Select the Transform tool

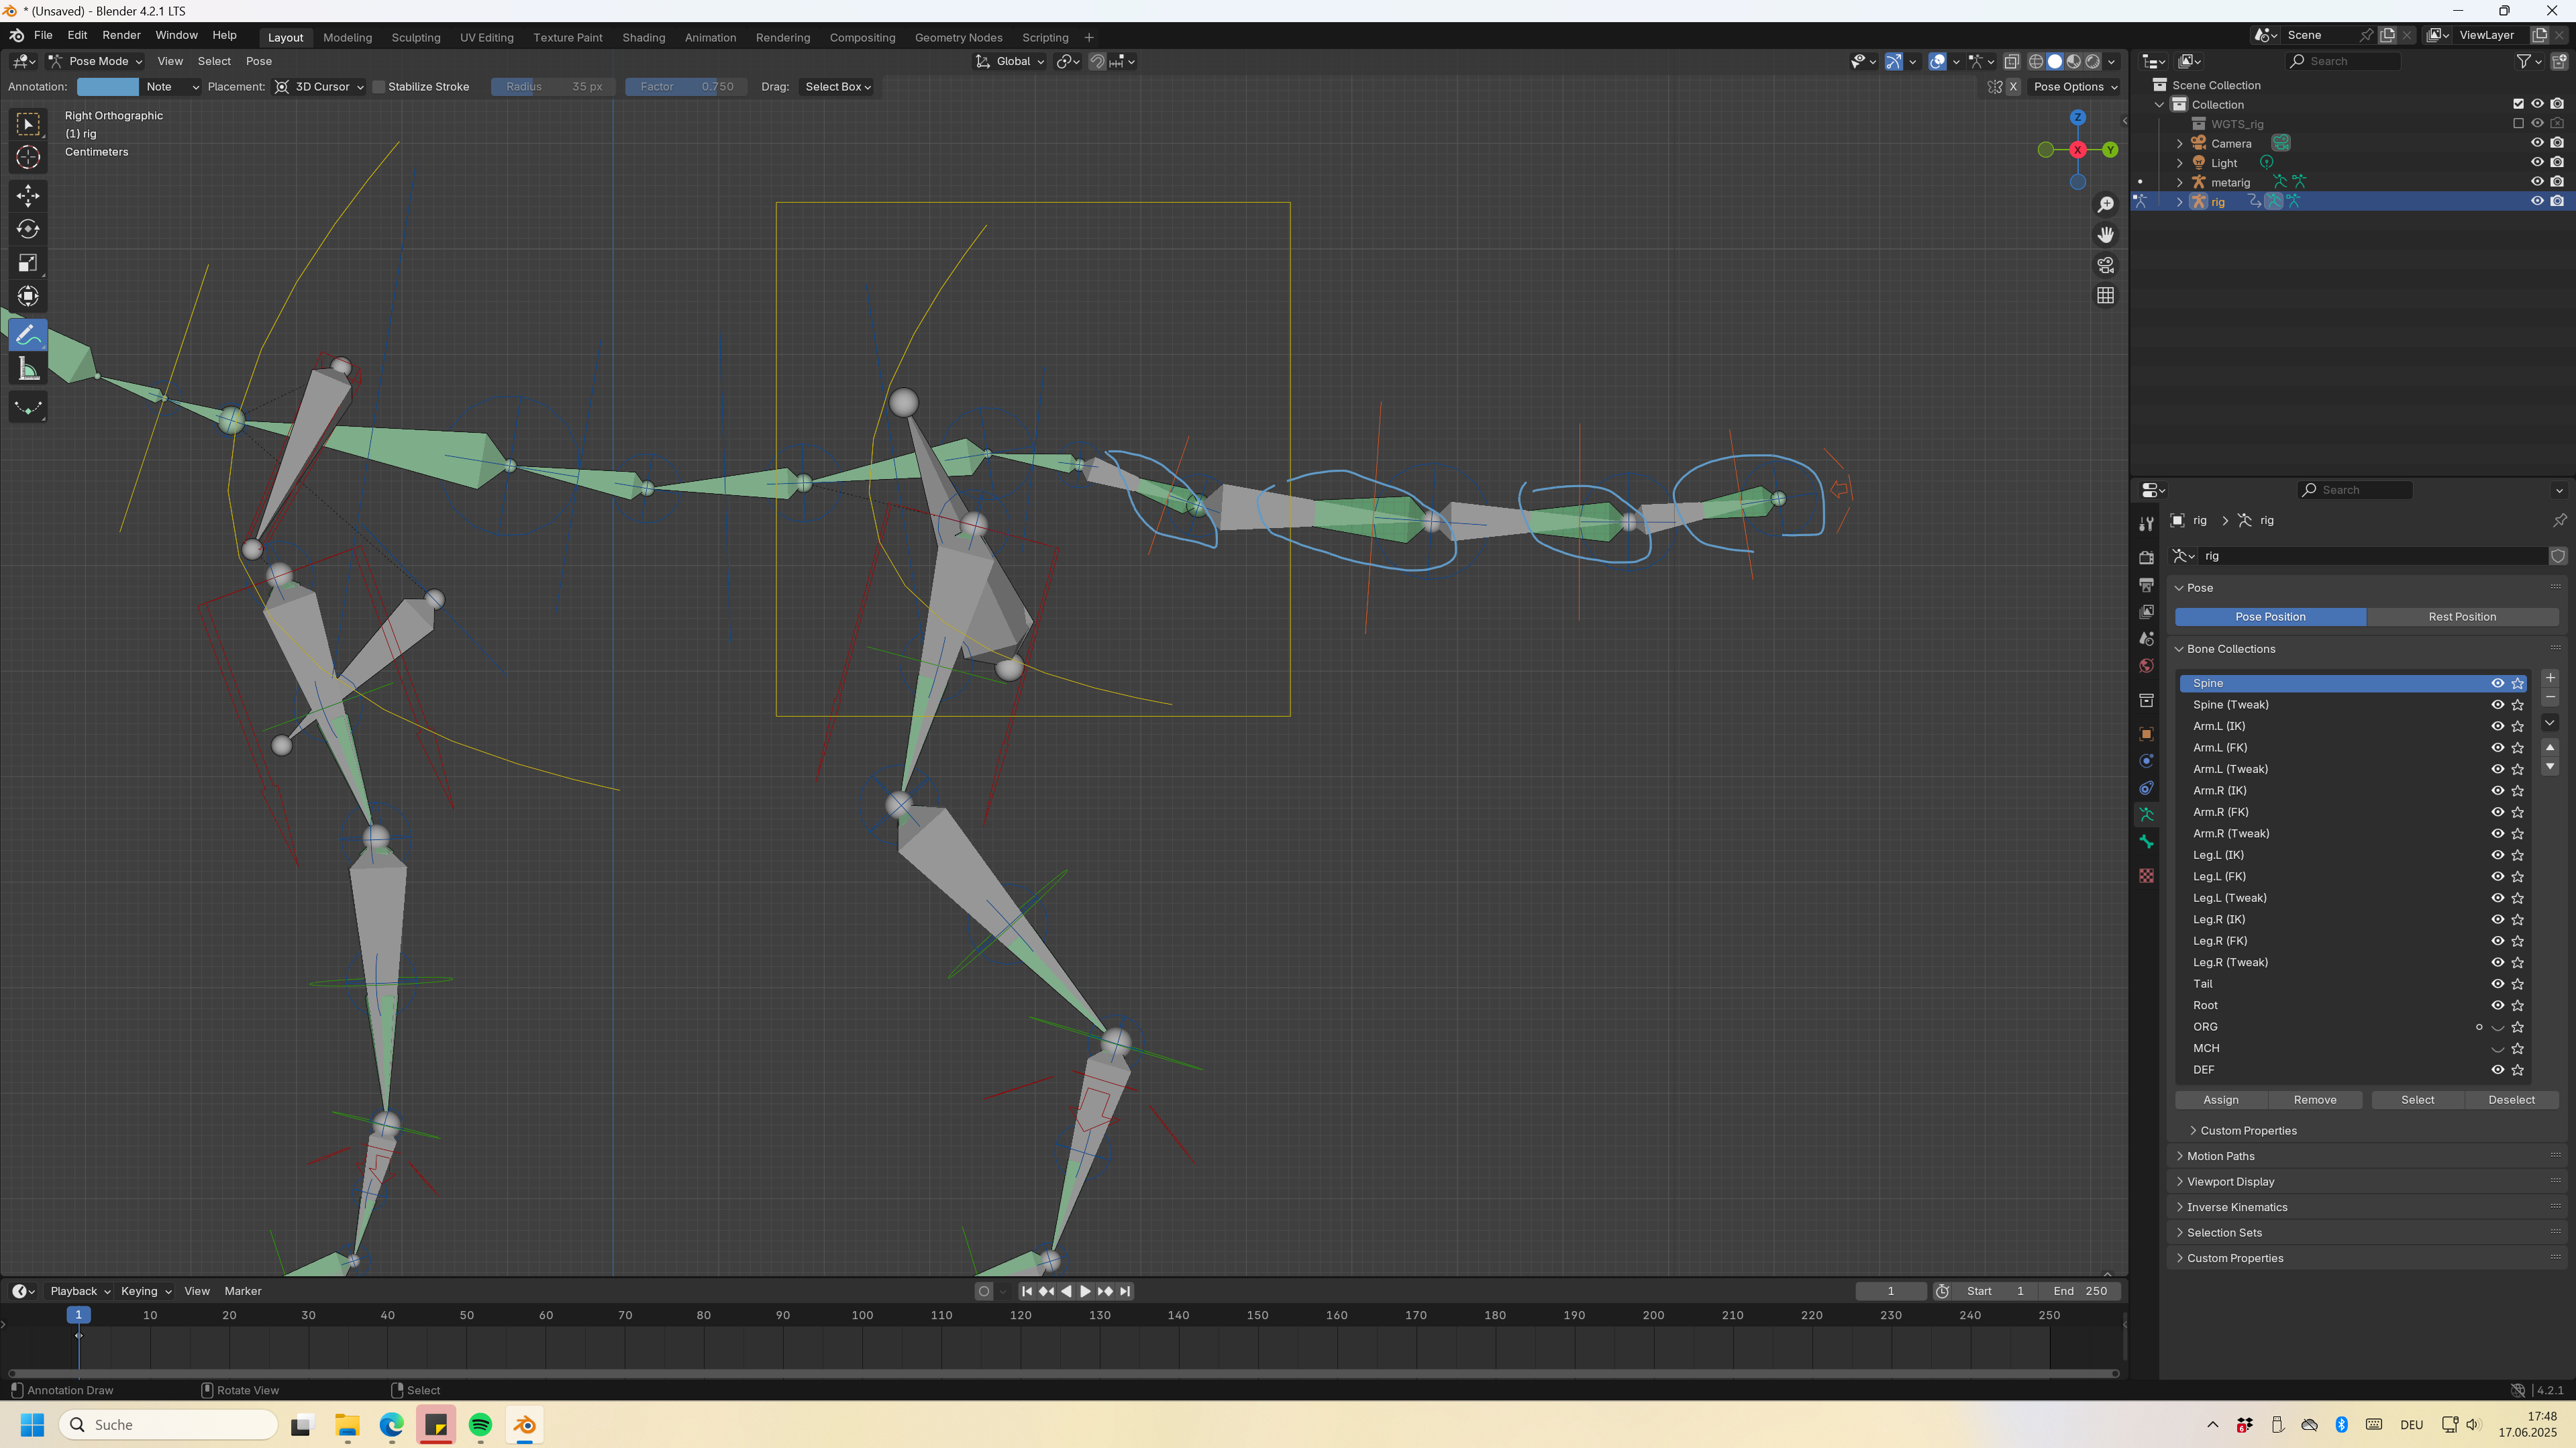28,297
